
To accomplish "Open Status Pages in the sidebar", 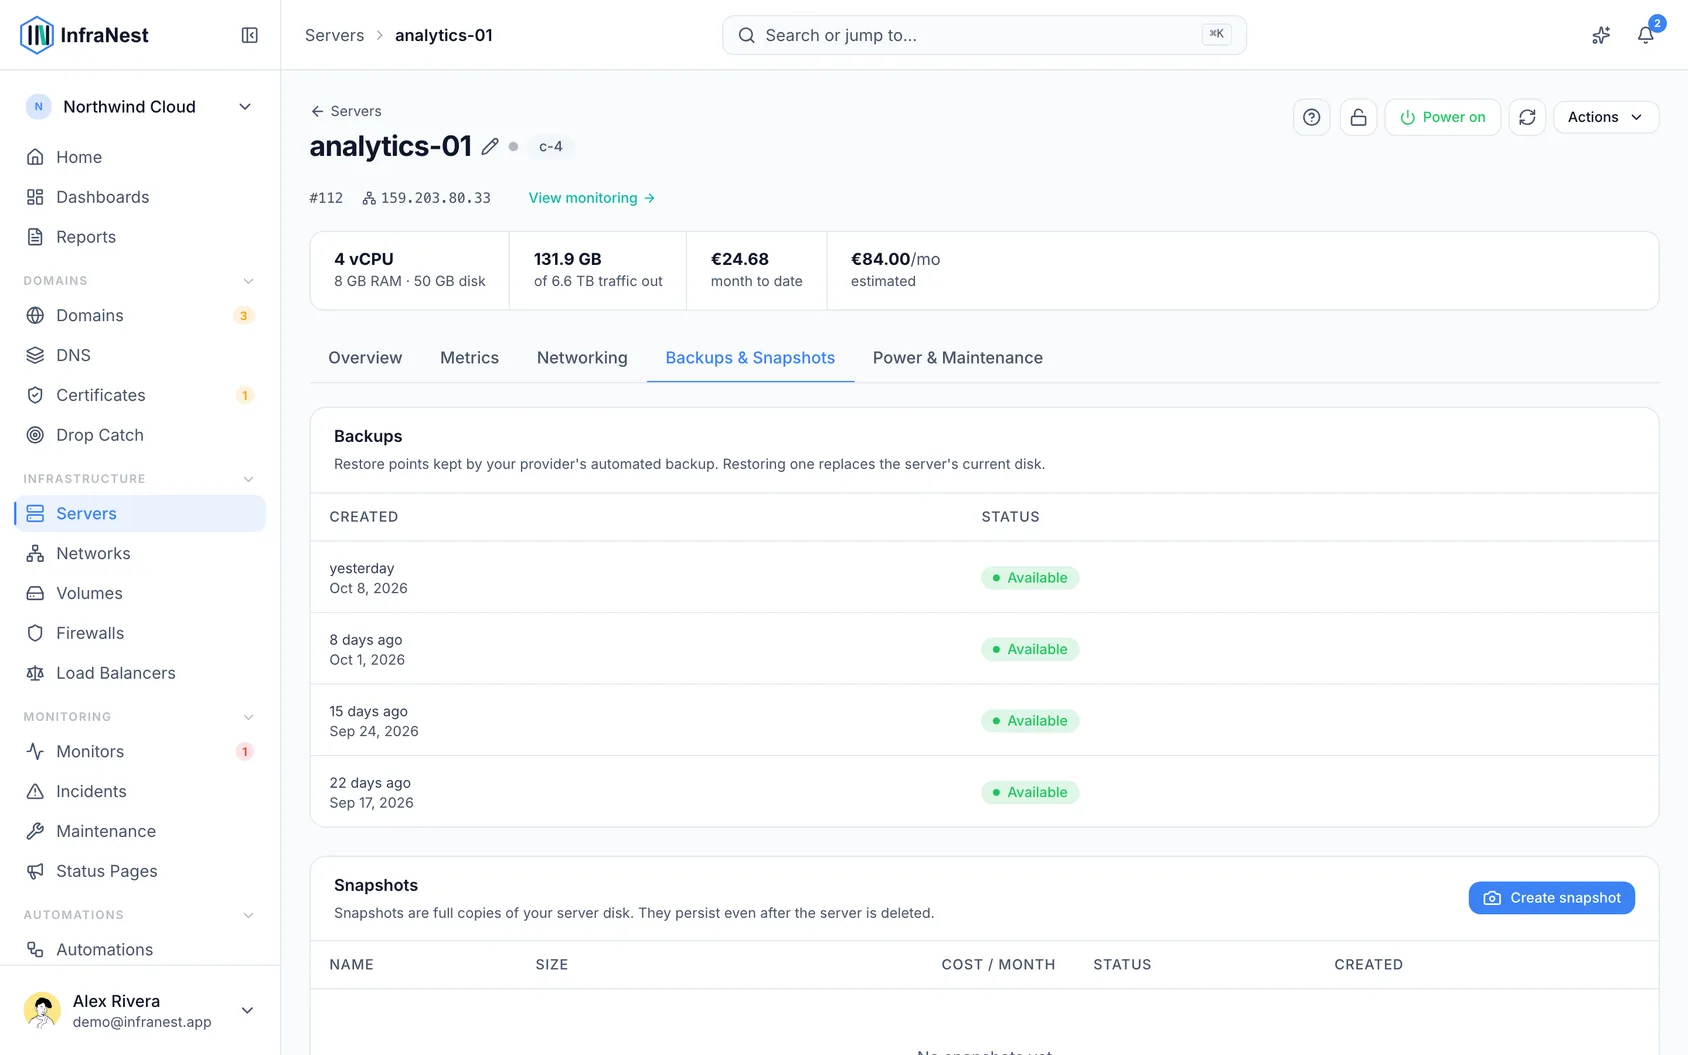I will [x=140, y=871].
